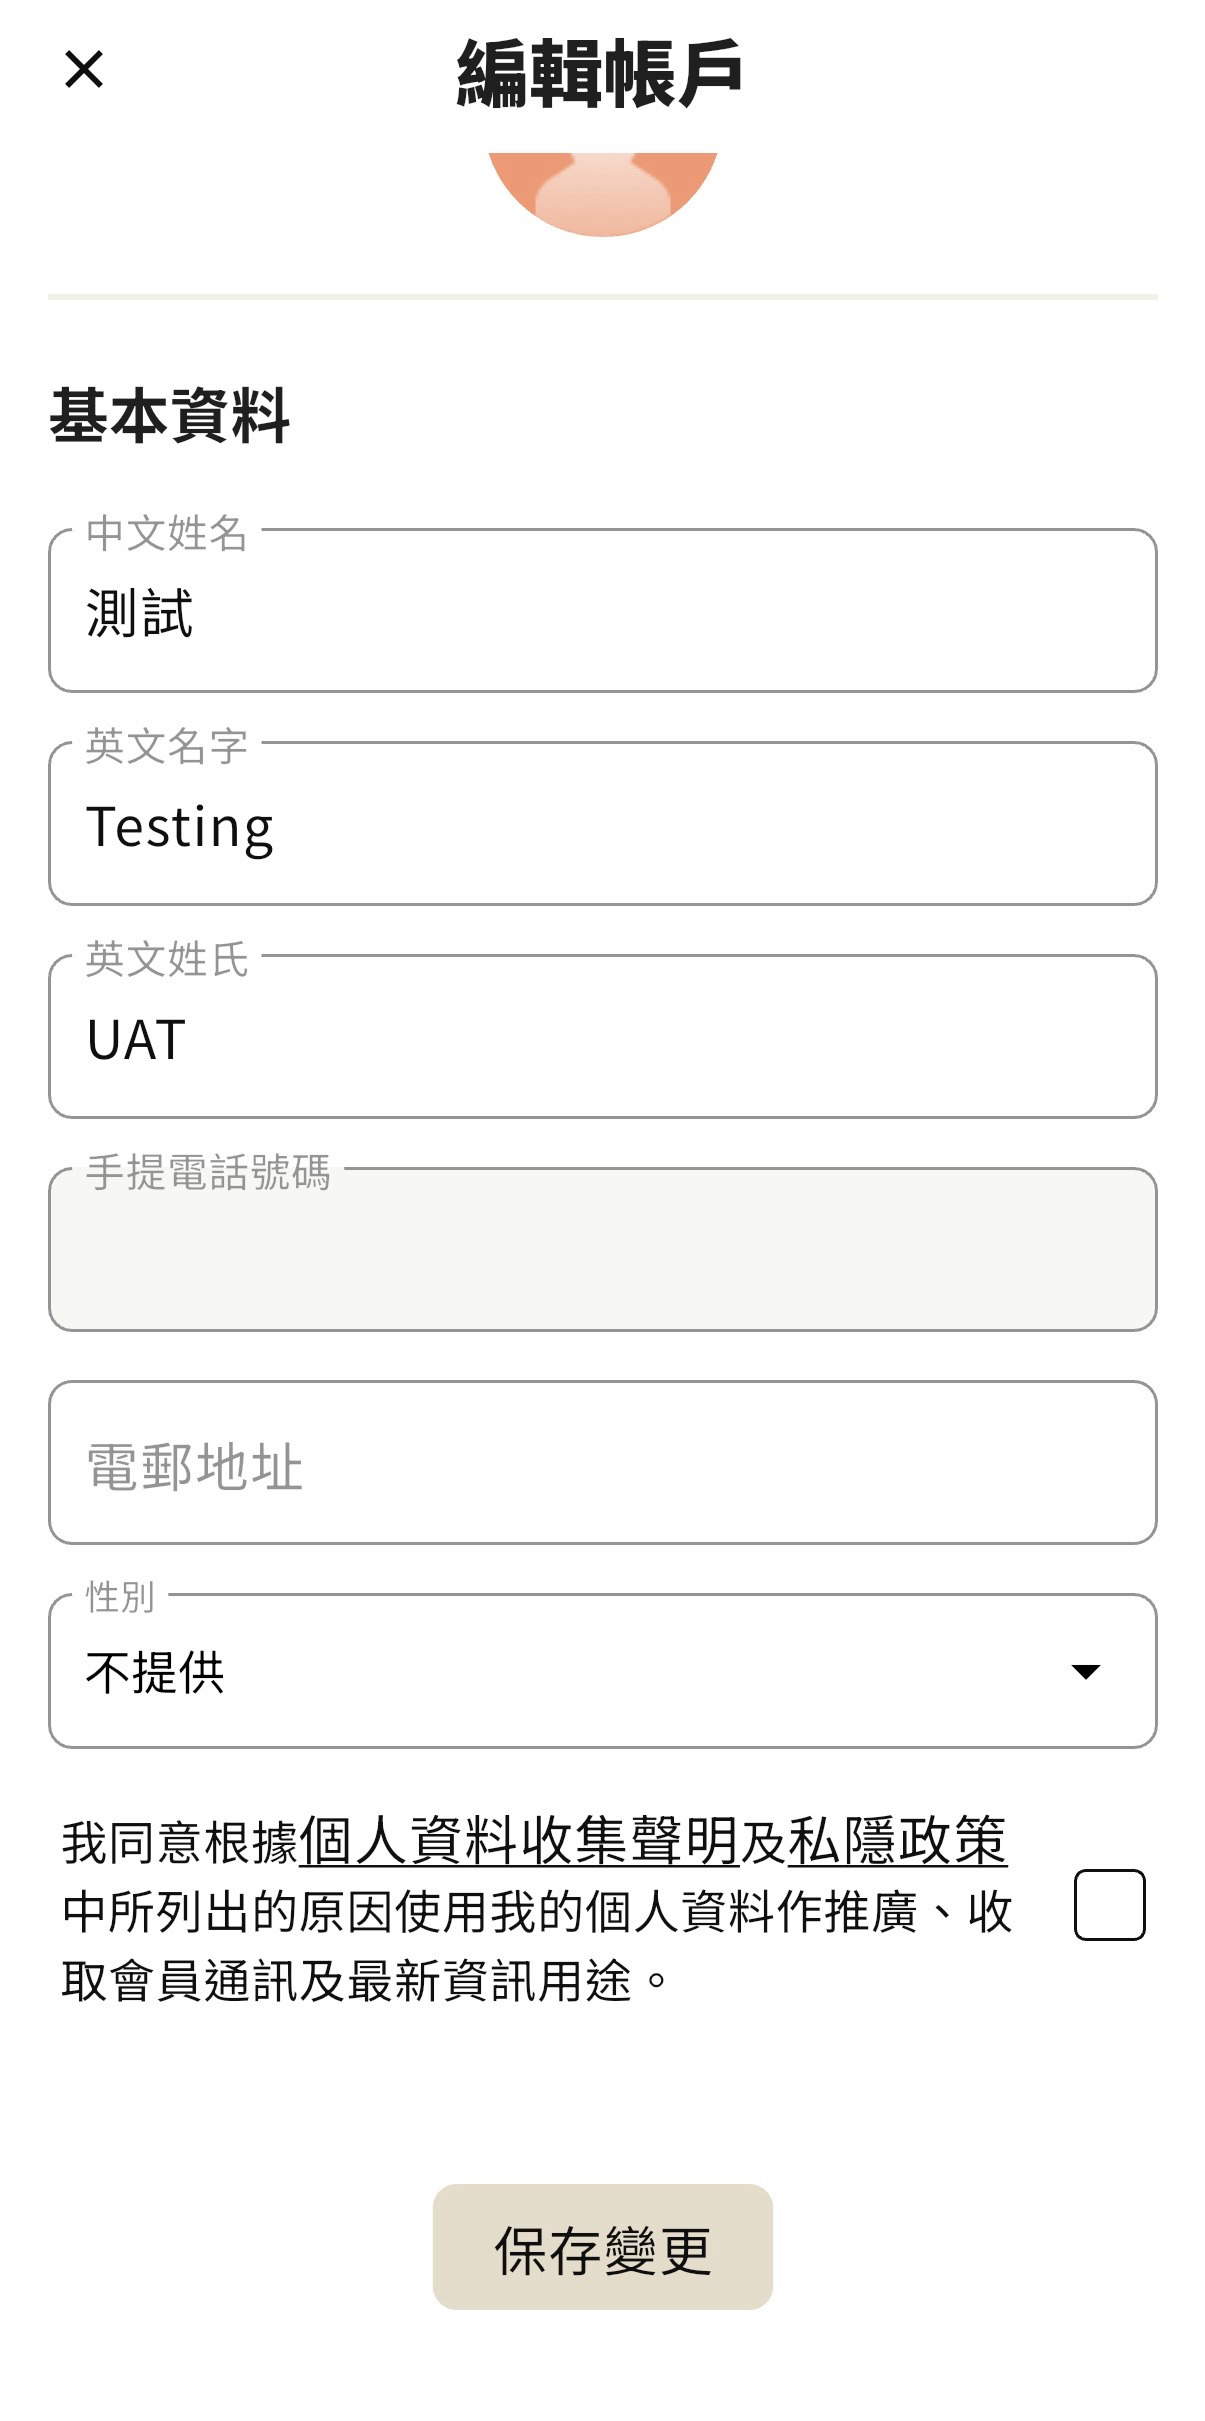Image resolution: width=1205 pixels, height=2421 pixels.
Task: Click the 基本資料 section heading
Action: [x=170, y=415]
